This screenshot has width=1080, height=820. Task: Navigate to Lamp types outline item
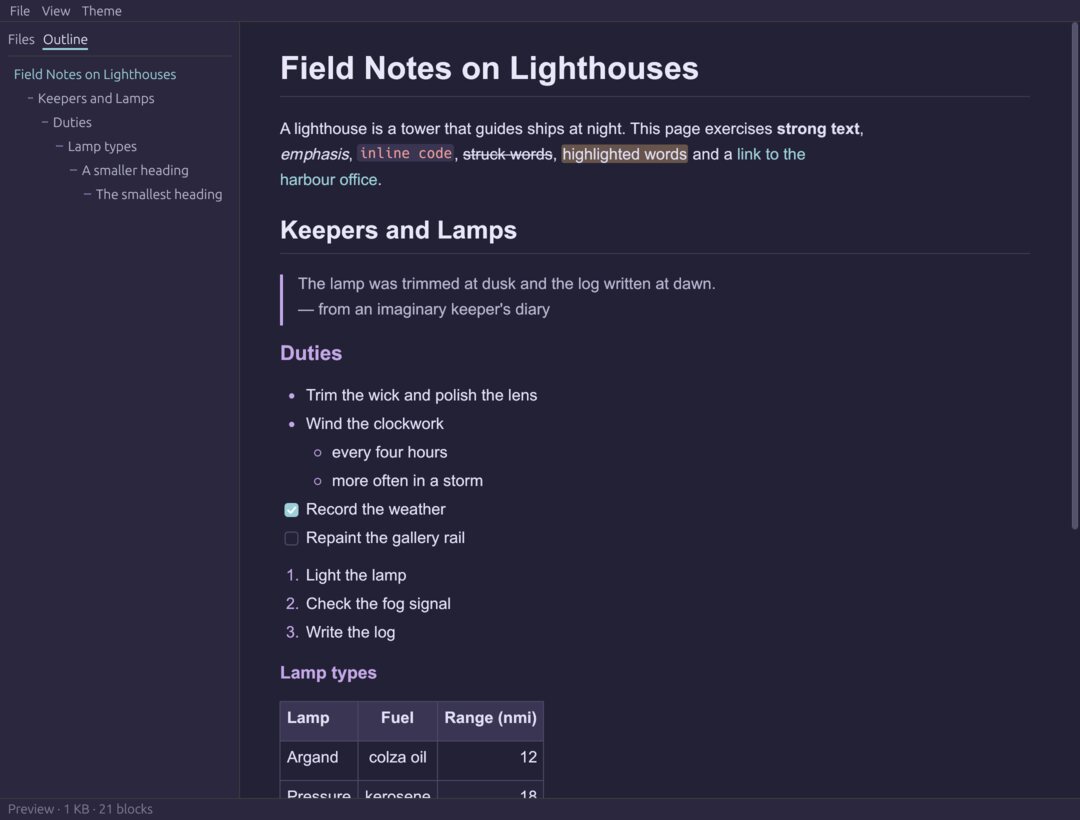point(102,147)
